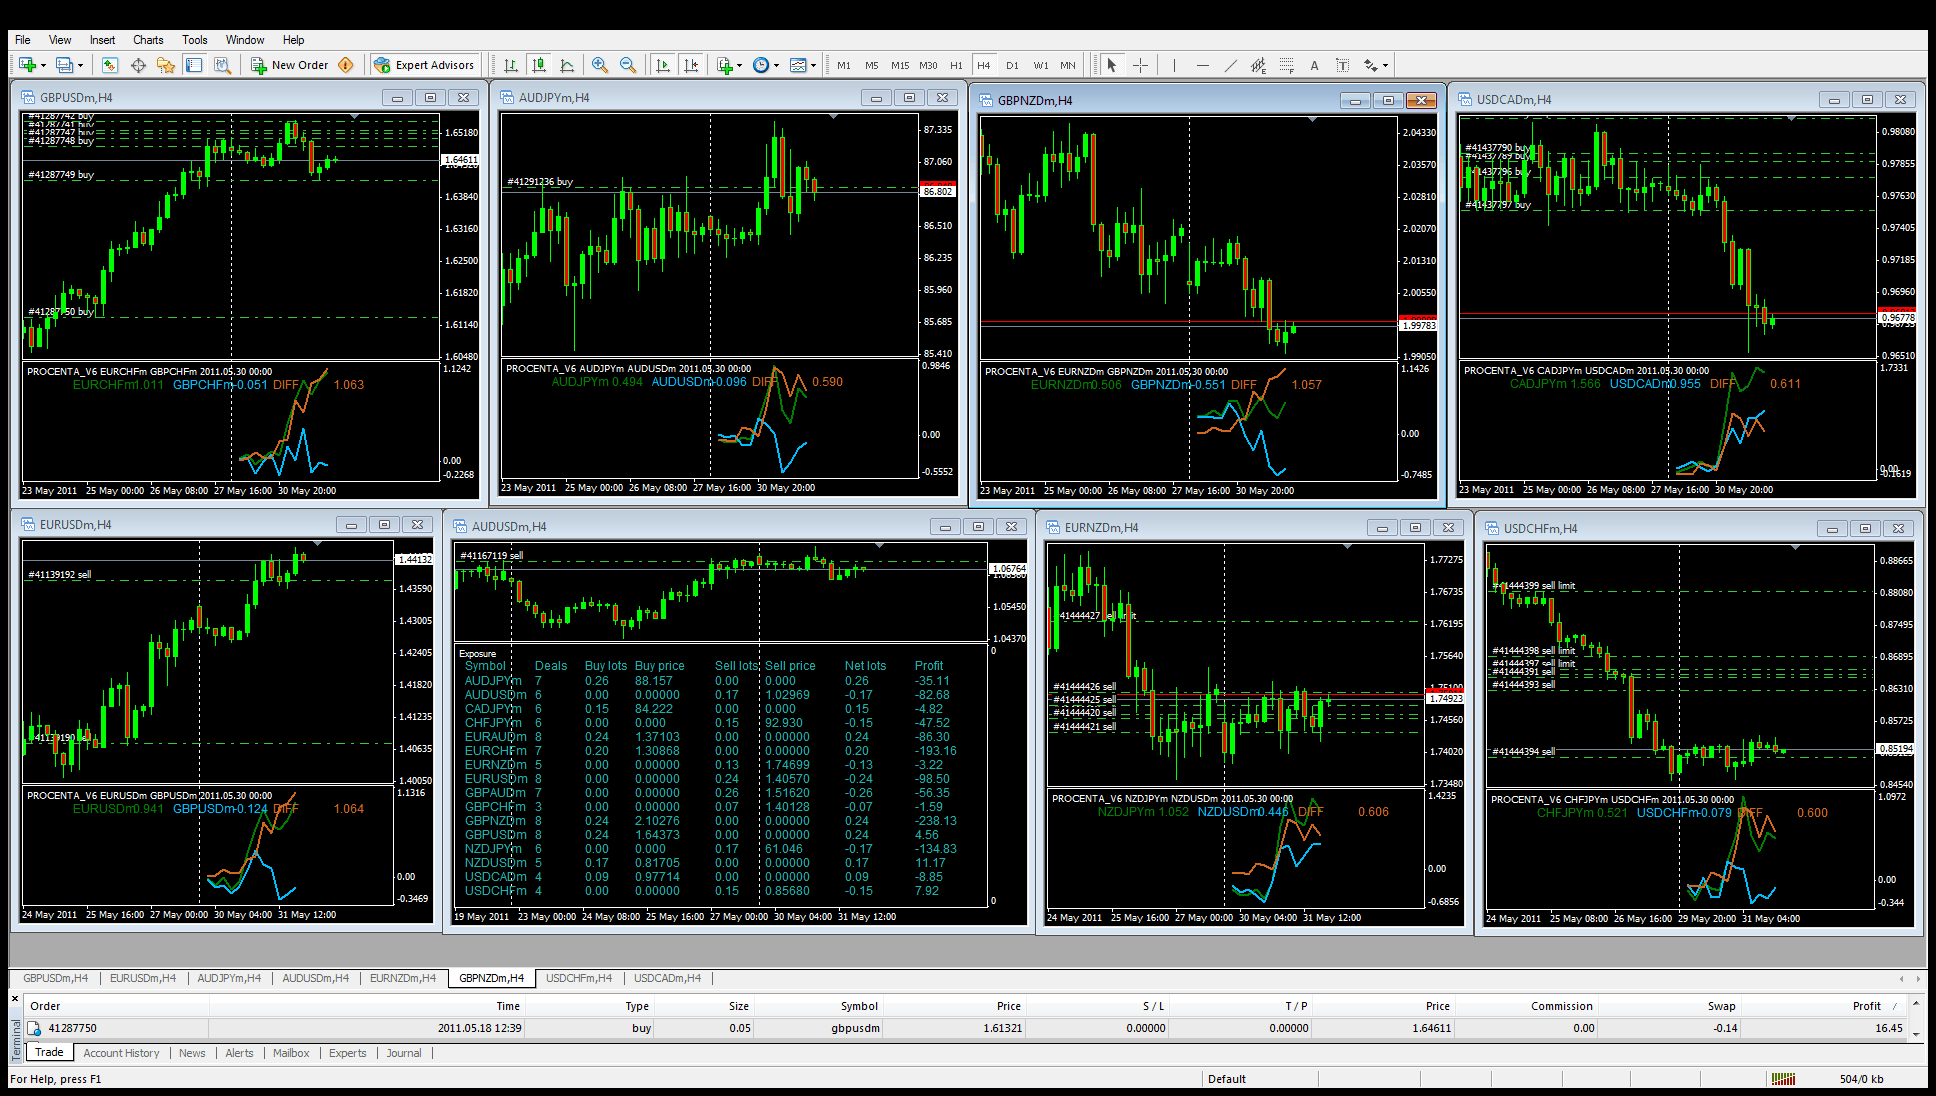Viewport: 1936px width, 1096px height.
Task: Show the Market Watch window
Action: point(110,65)
